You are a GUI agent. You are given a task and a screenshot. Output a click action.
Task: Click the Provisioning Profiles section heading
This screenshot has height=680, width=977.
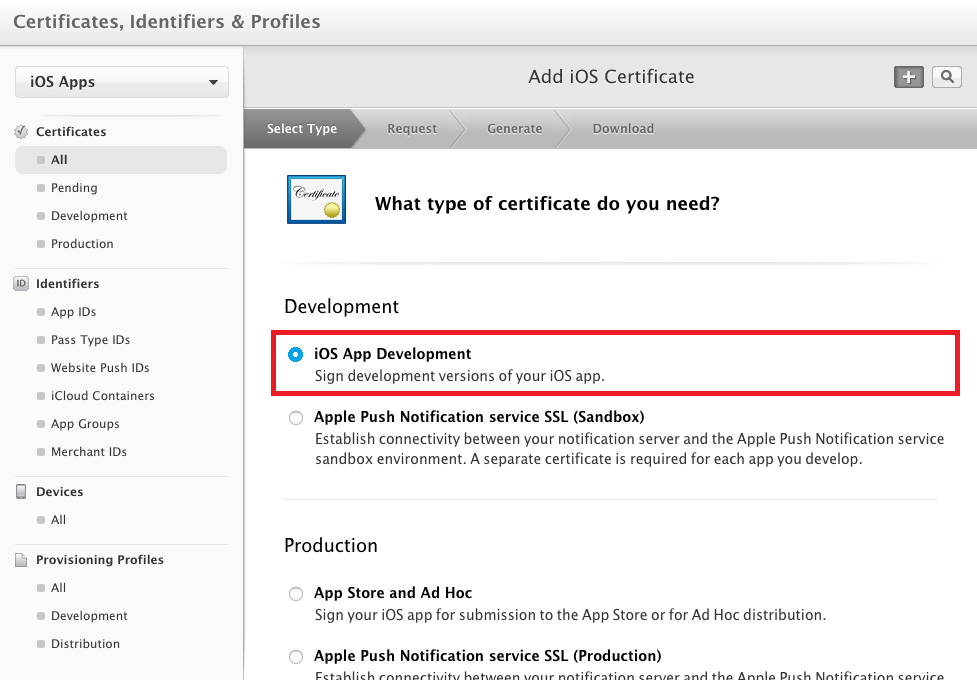[x=100, y=560]
